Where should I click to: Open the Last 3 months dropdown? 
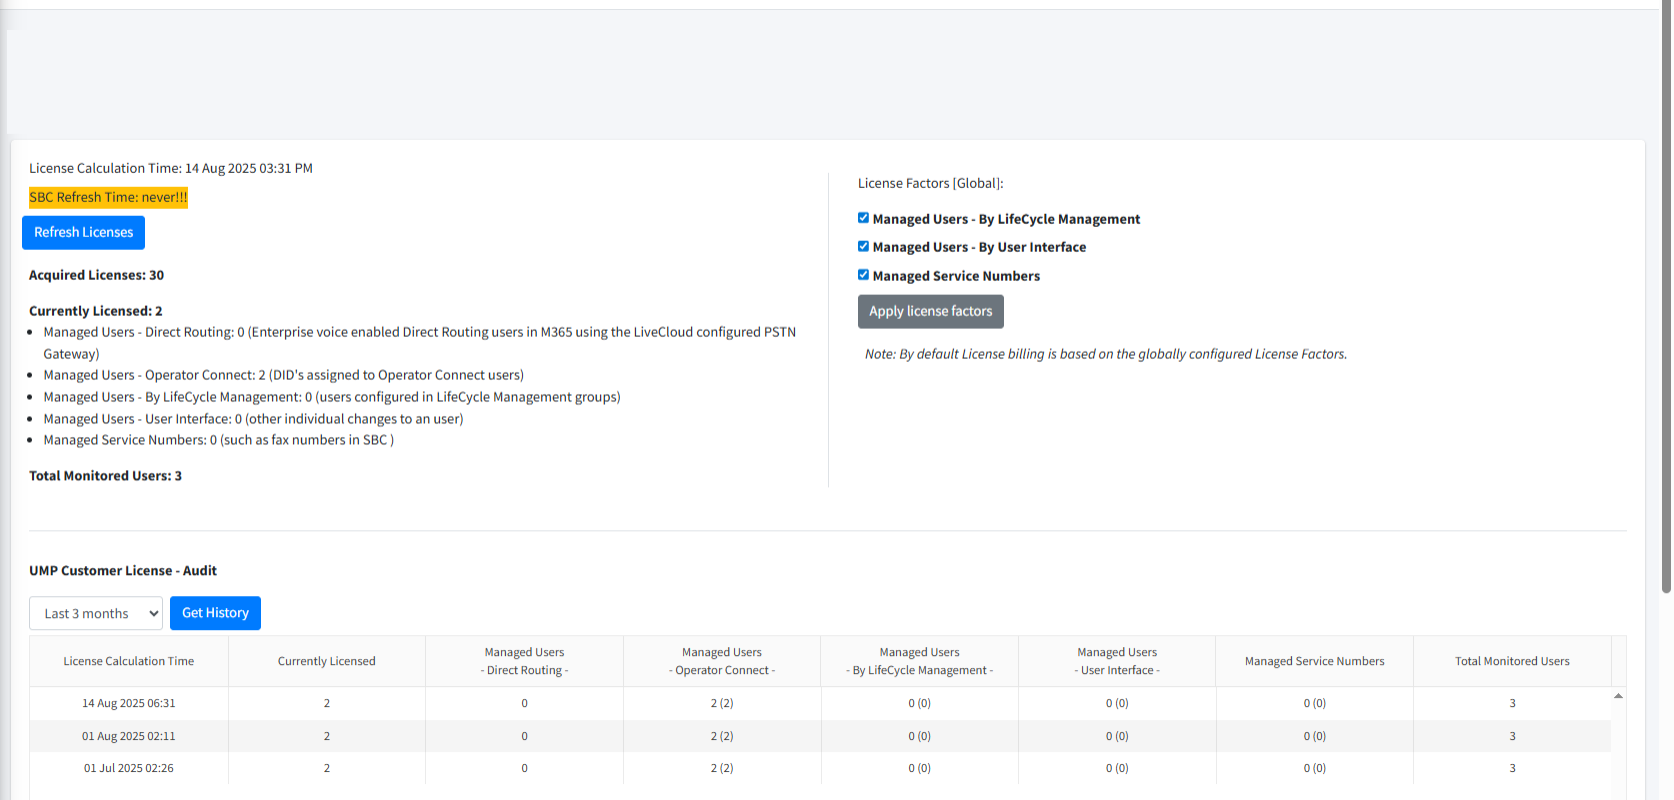click(x=96, y=614)
